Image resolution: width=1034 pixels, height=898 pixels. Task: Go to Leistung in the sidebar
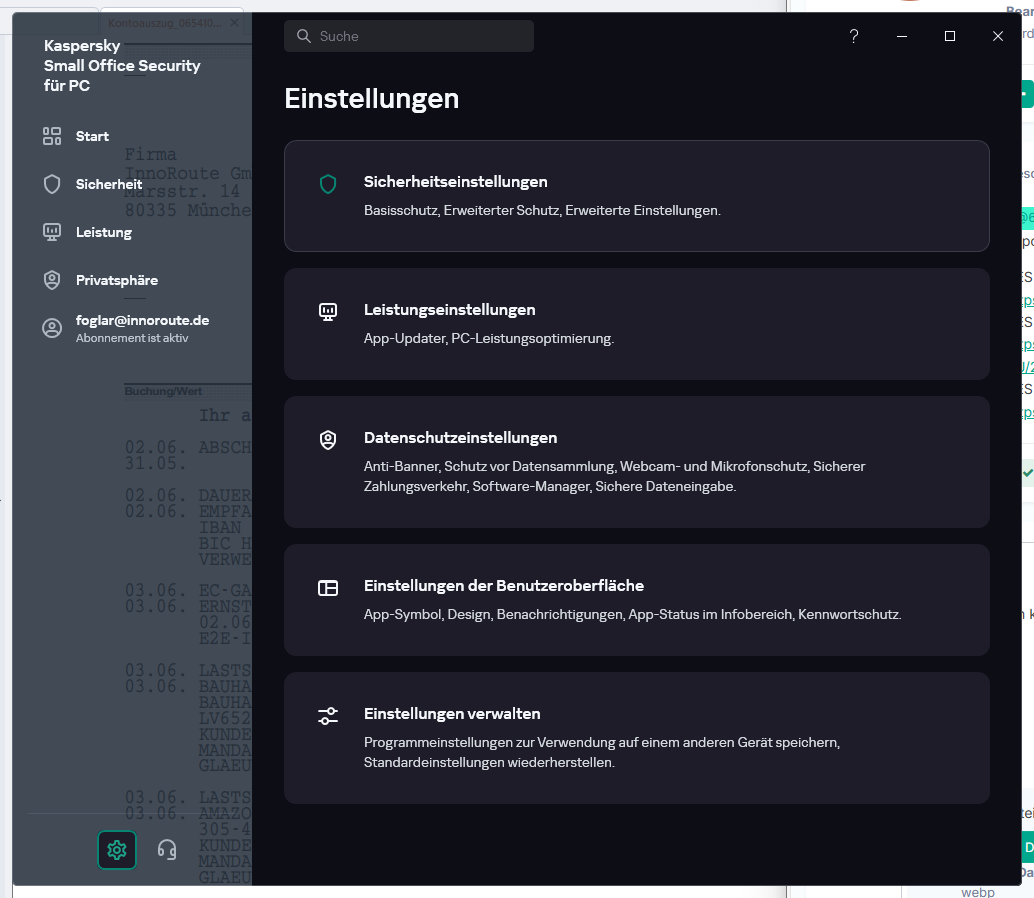click(x=104, y=232)
